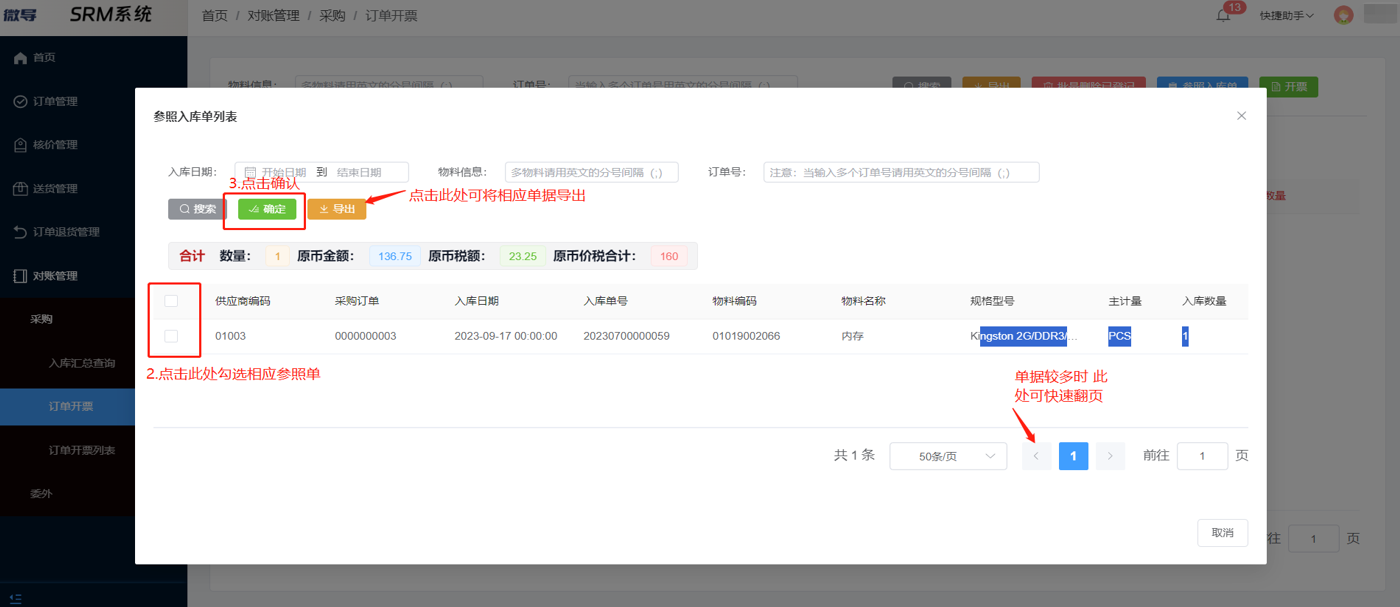This screenshot has width=1400, height=607.
Task: Click purchase order cell 0000000003
Action: (x=366, y=336)
